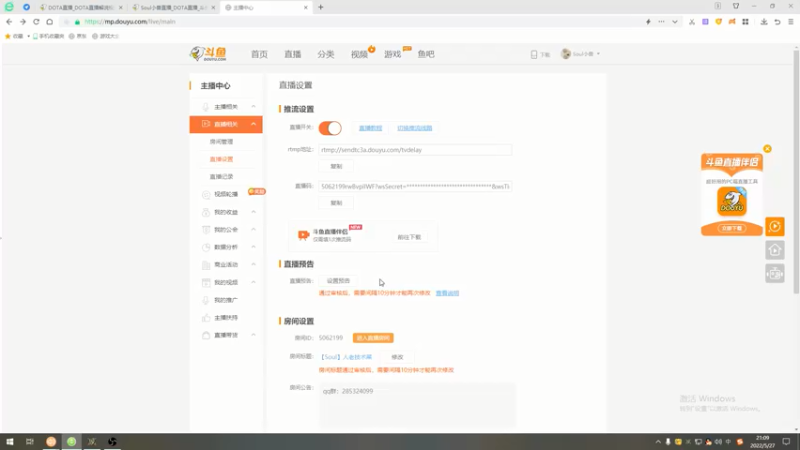The height and width of the screenshot is (450, 800).
Task: Expand 我的收益 sidebar chevron
Action: 254,212
